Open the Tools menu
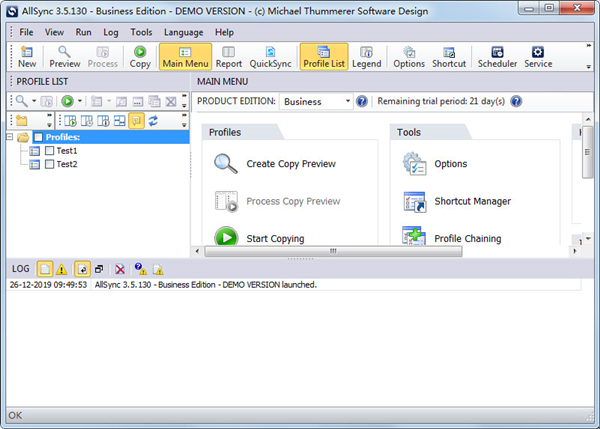 click(141, 32)
